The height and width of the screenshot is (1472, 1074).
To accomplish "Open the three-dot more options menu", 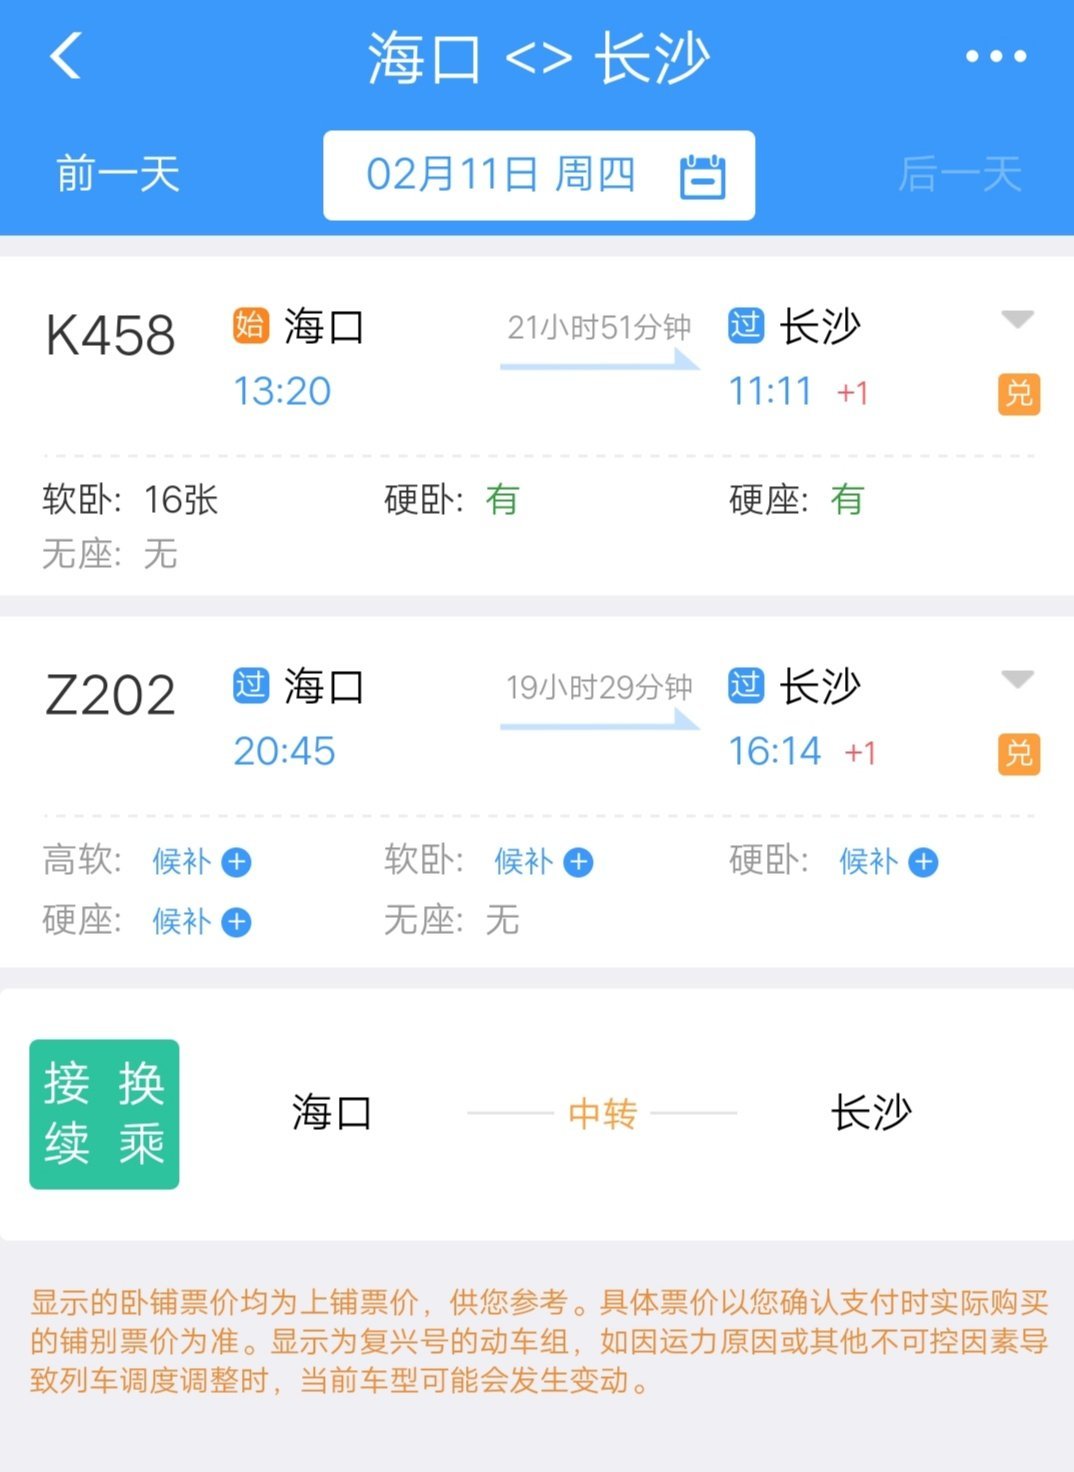I will [996, 57].
